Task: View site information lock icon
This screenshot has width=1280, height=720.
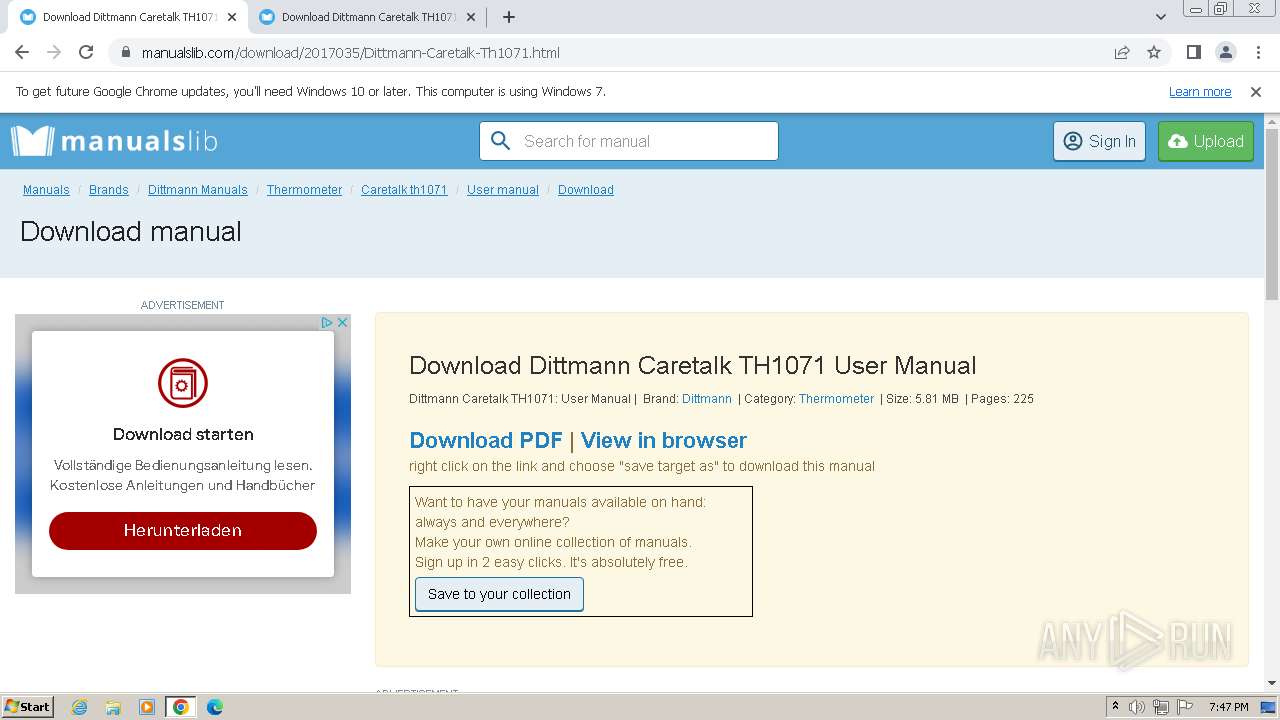Action: pos(125,52)
